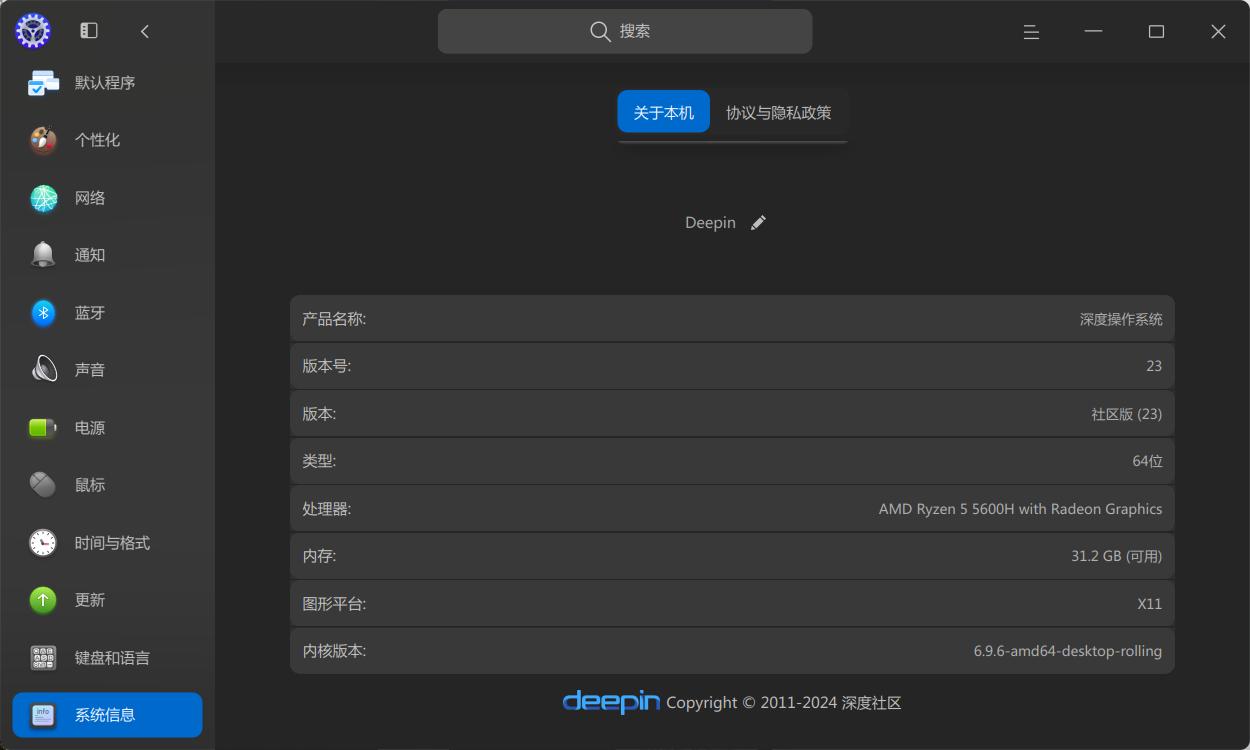Click the 社区版 (23) edition value
Viewport: 1250px width, 750px height.
pyautogui.click(x=1126, y=414)
